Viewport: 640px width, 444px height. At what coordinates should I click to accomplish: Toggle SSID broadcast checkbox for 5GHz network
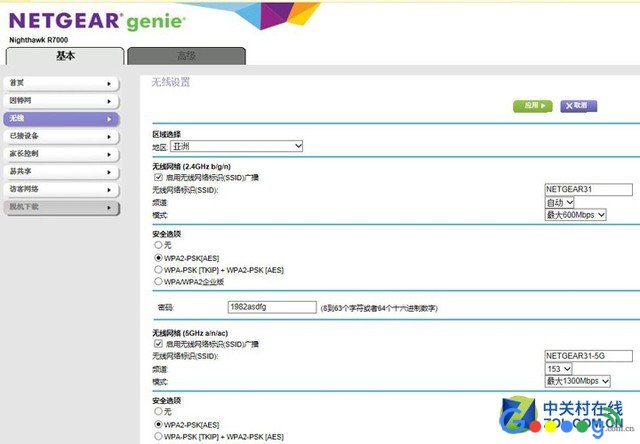pos(158,344)
